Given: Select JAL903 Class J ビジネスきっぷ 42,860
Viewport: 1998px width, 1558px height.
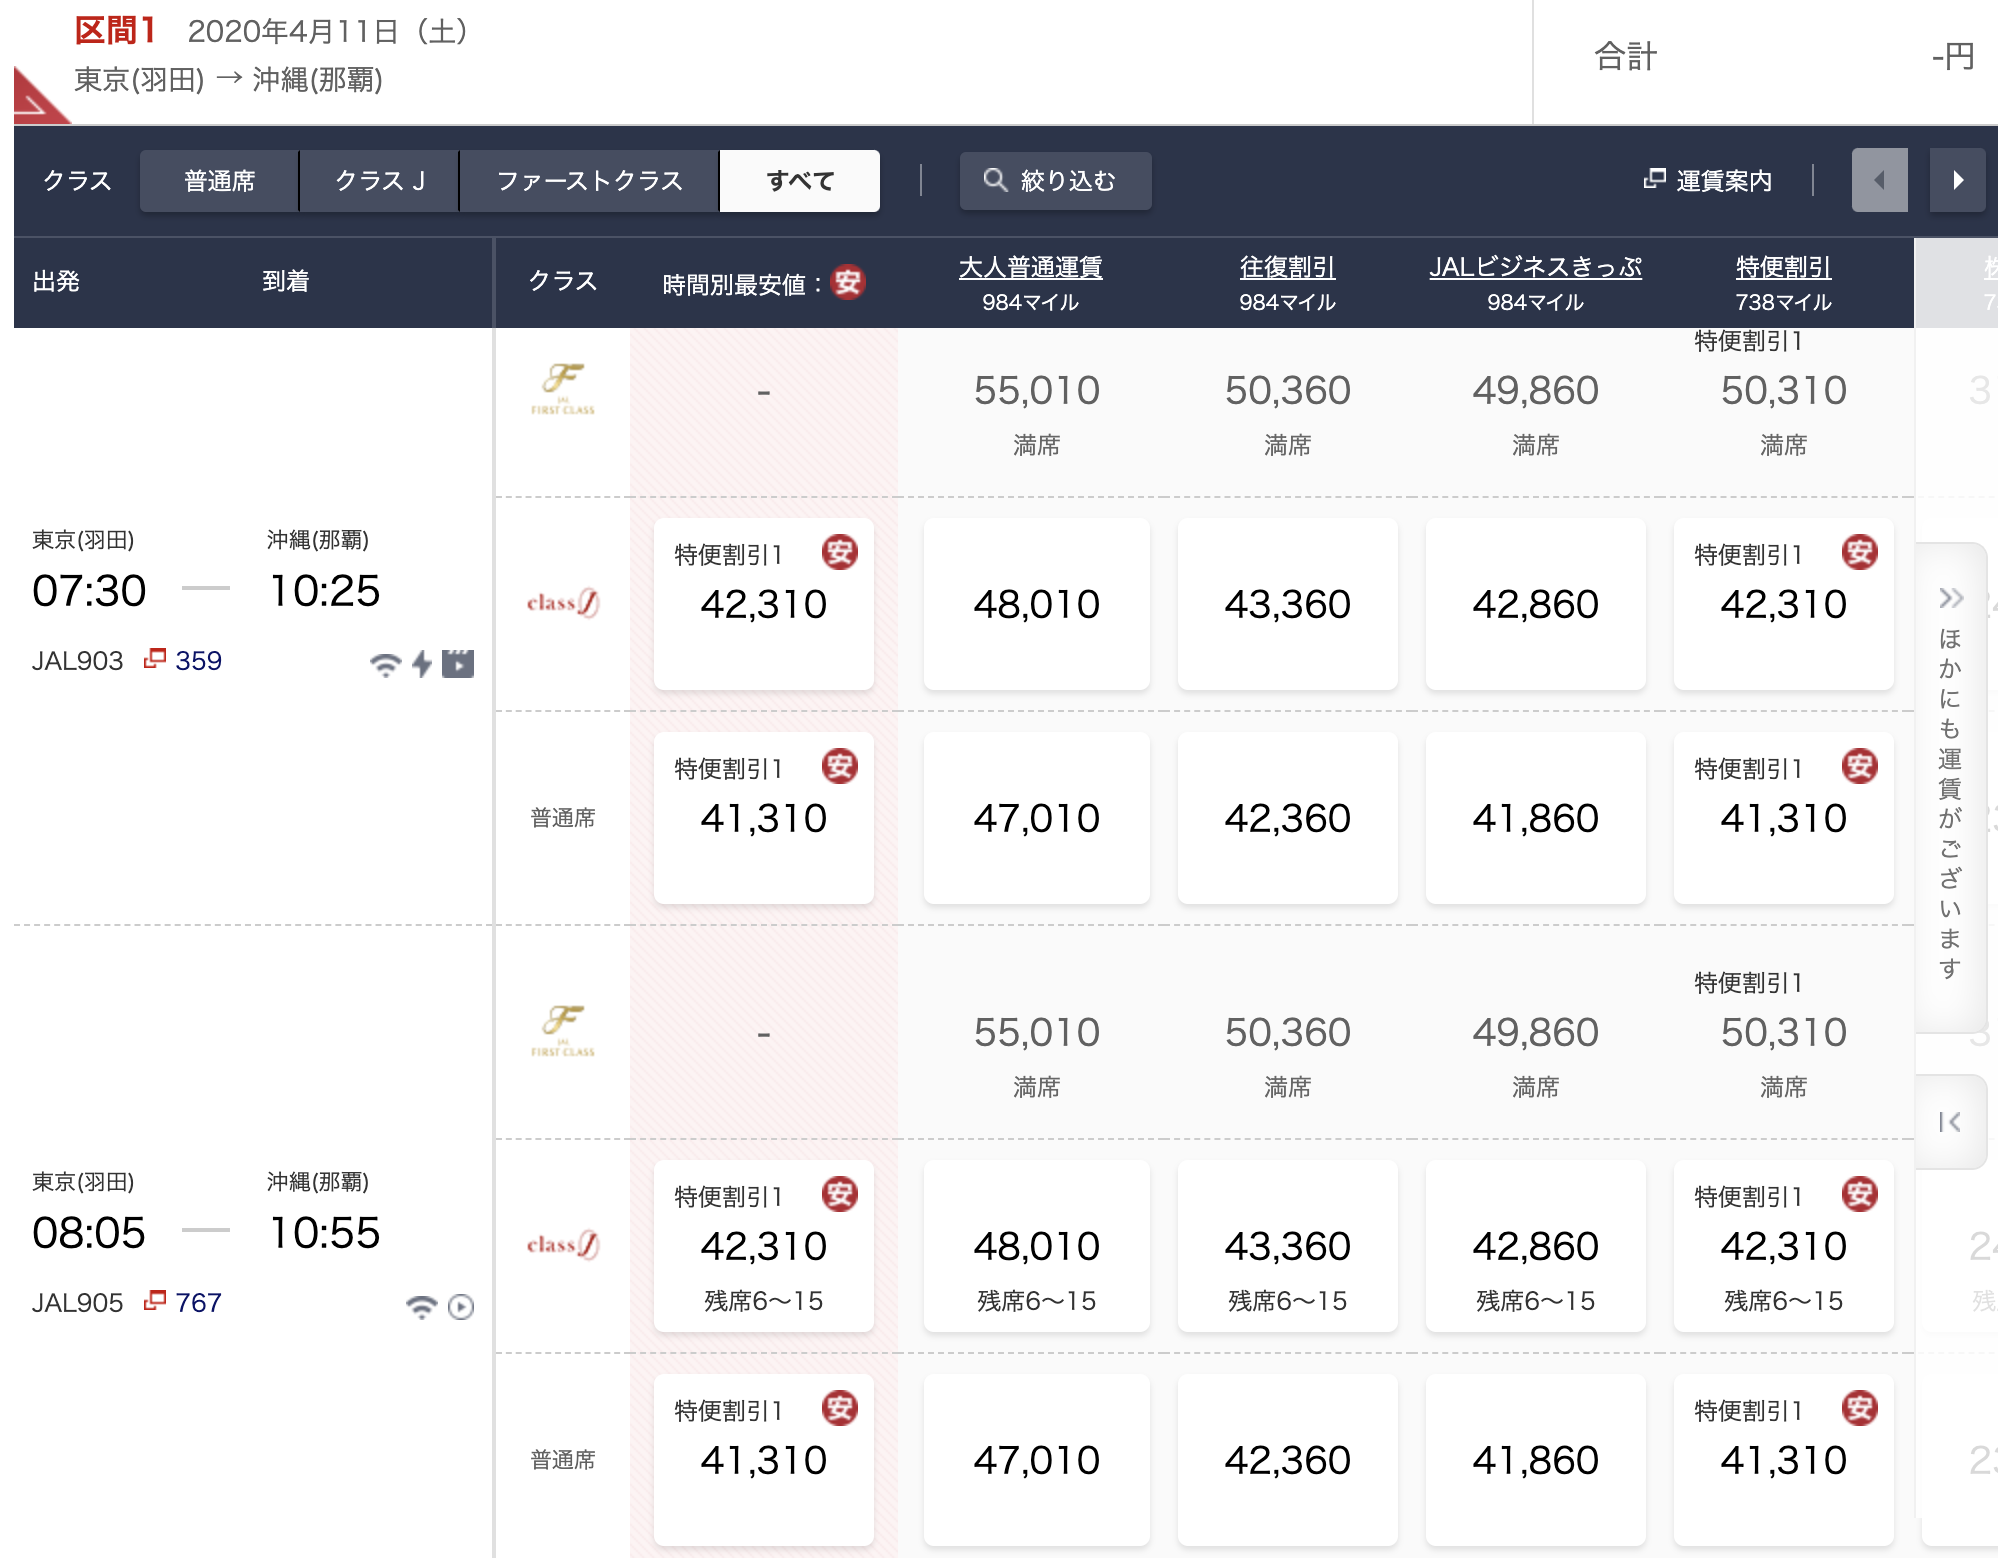Looking at the screenshot, I should 1536,604.
